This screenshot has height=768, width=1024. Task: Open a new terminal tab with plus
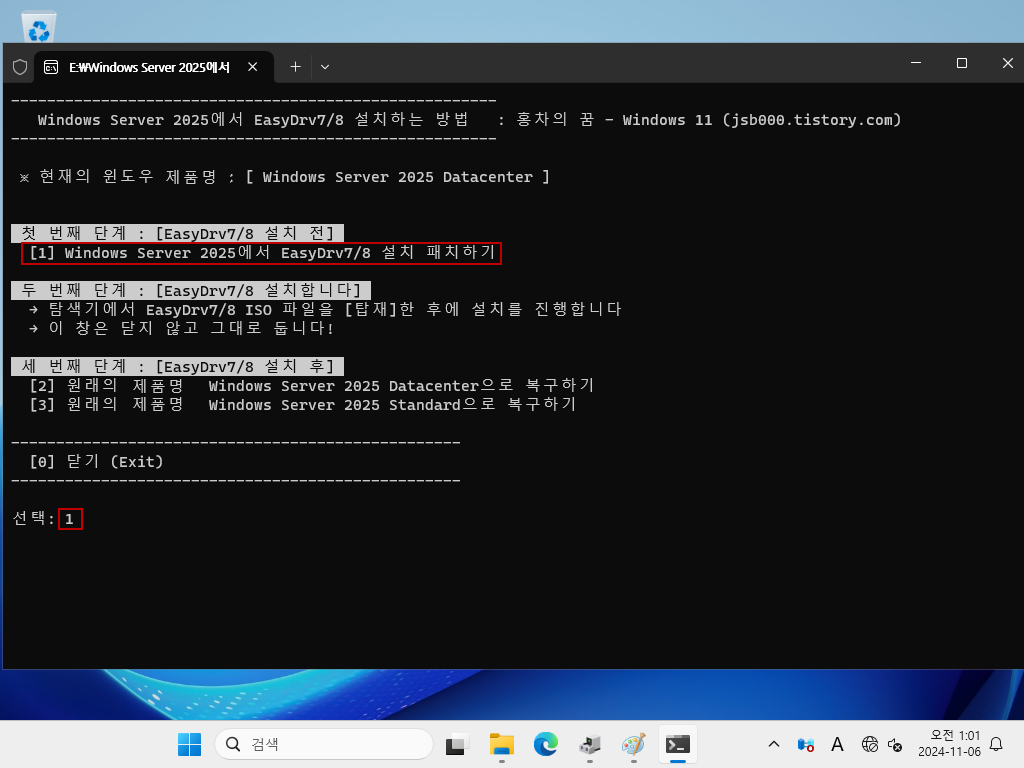click(x=295, y=67)
